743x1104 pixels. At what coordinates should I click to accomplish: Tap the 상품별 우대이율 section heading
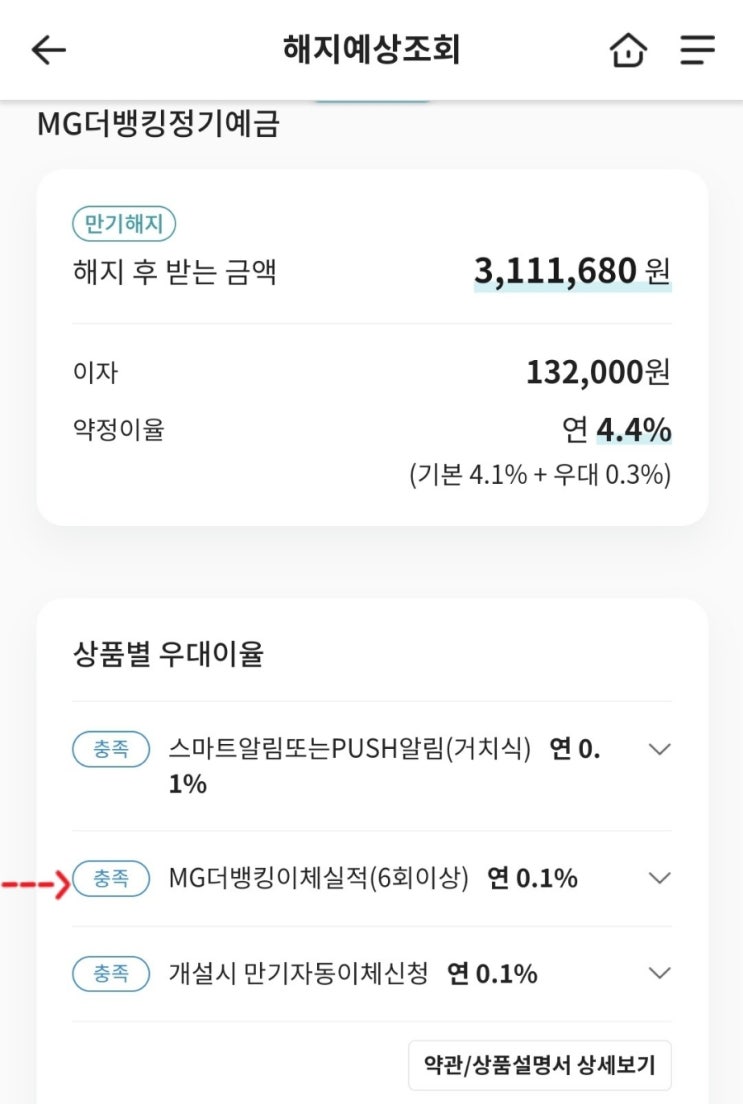[x=168, y=655]
